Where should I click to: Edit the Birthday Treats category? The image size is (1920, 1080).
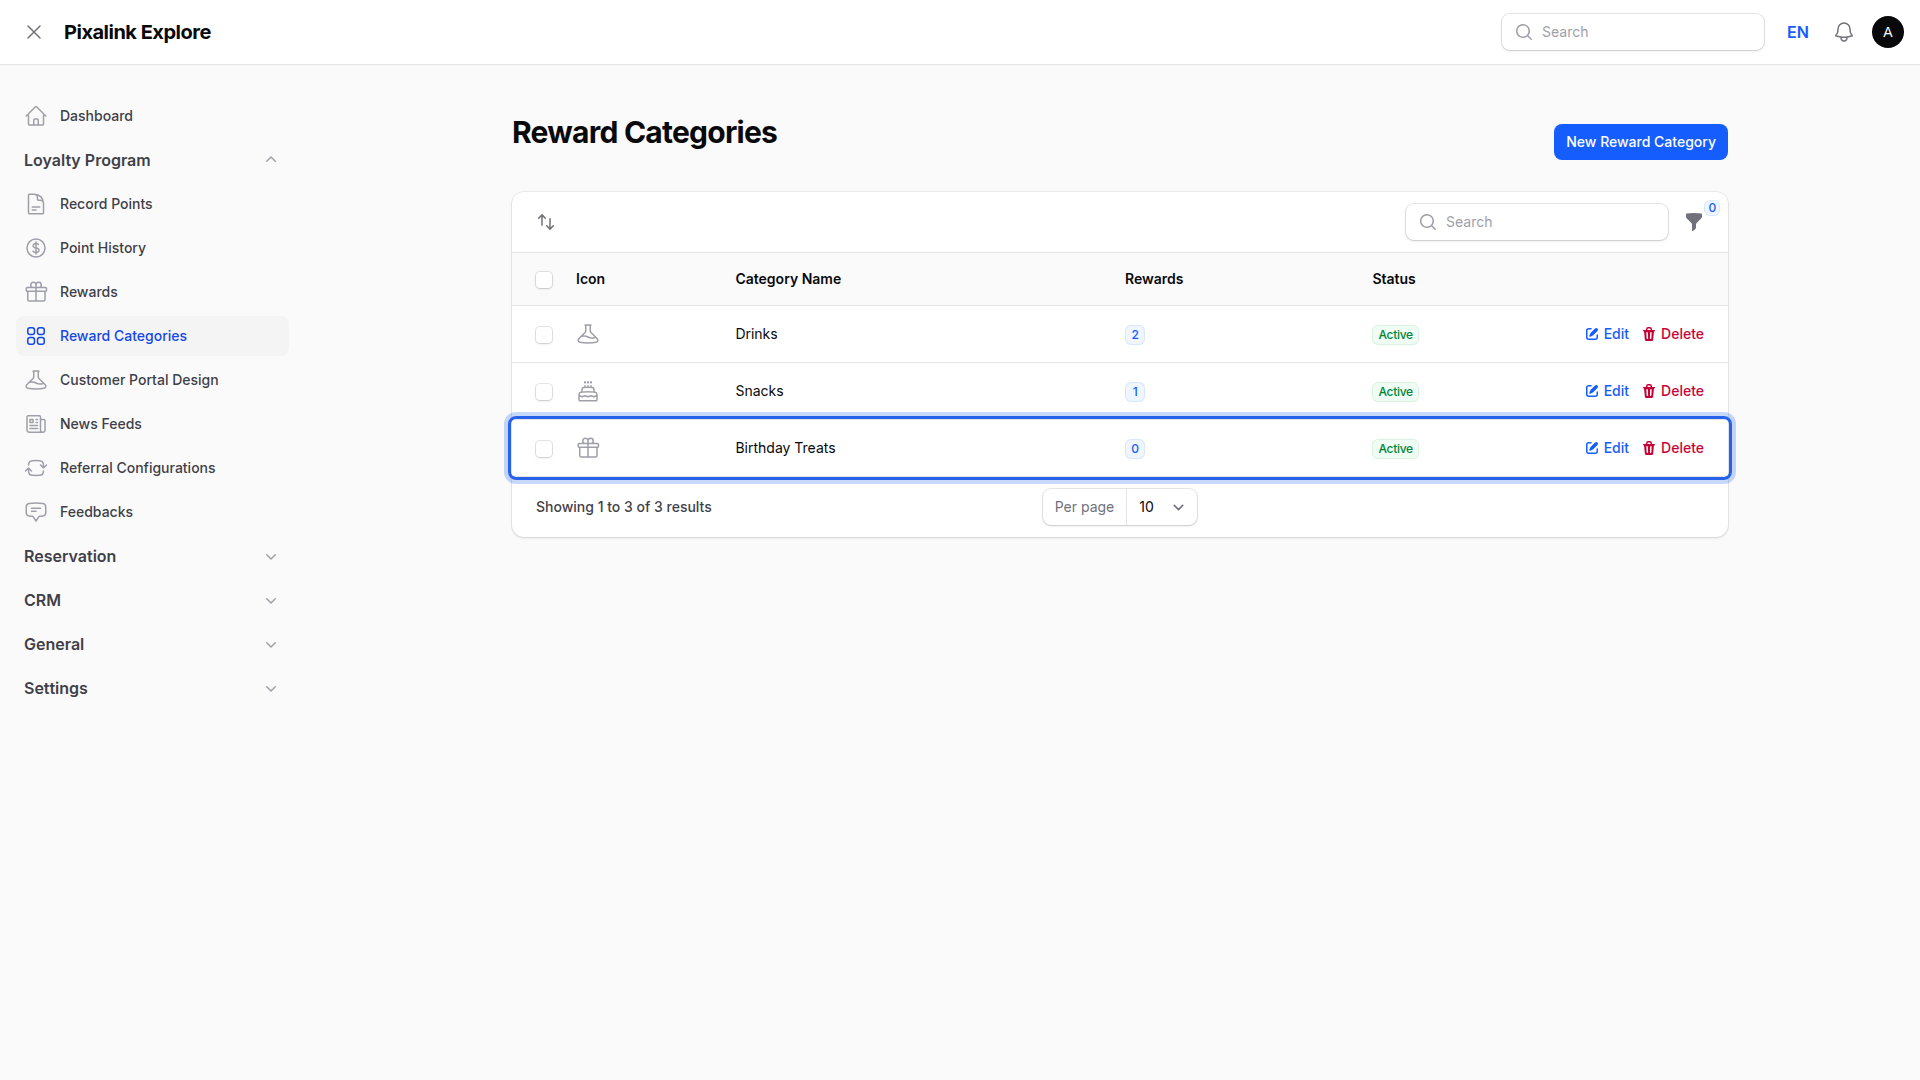pyautogui.click(x=1607, y=448)
